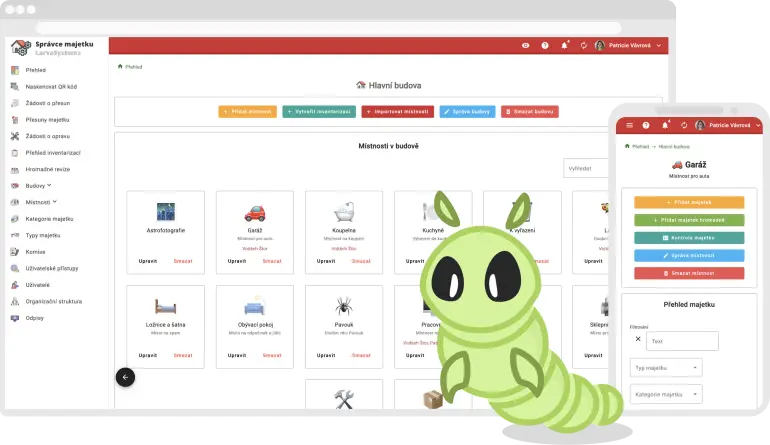Image resolution: width=770 pixels, height=445 pixels.
Task: Click the black back-arrow circle button
Action: point(125,377)
